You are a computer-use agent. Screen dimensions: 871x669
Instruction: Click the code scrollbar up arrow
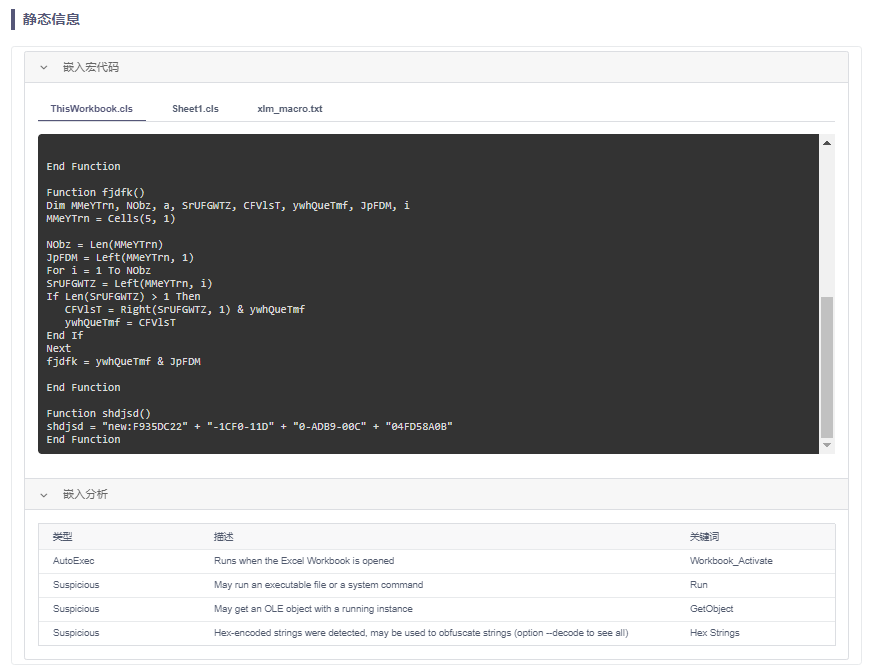point(827,143)
